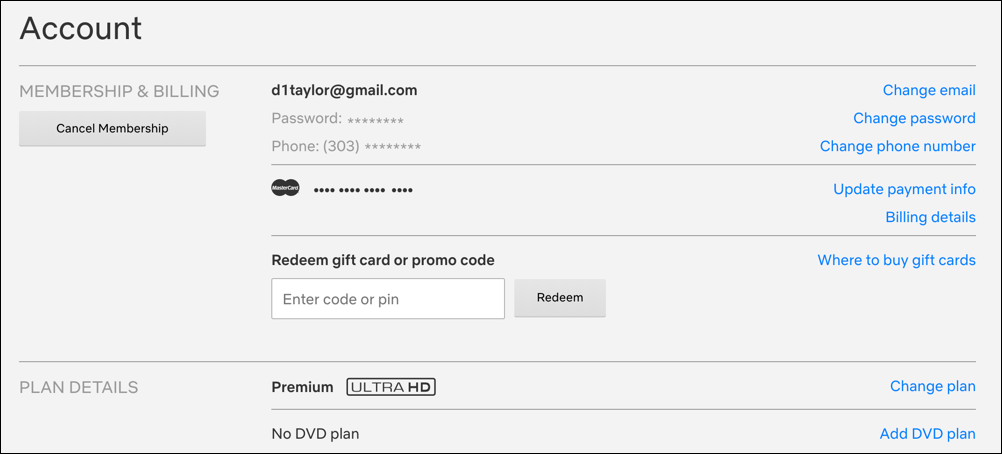
Task: Click the Account page heading
Action: point(81,28)
